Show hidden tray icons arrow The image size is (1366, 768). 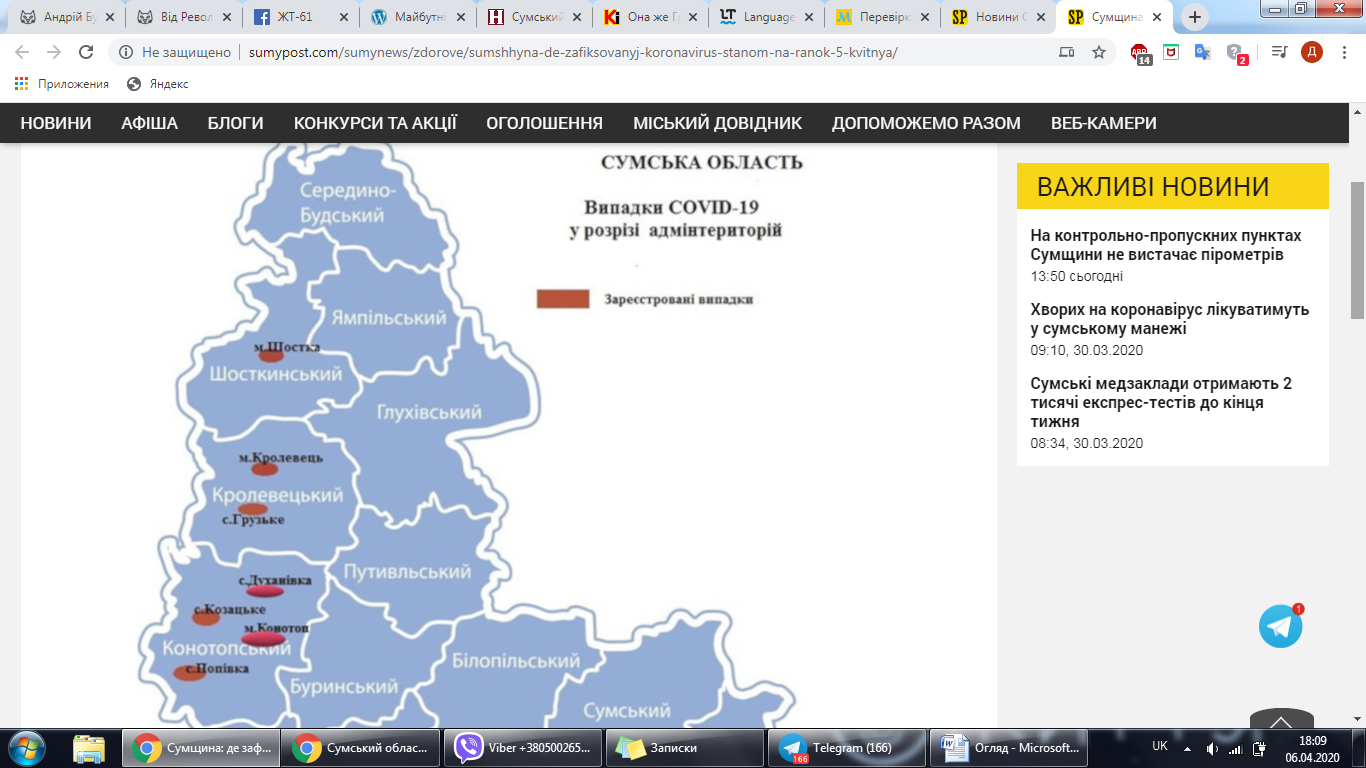tap(1187, 747)
